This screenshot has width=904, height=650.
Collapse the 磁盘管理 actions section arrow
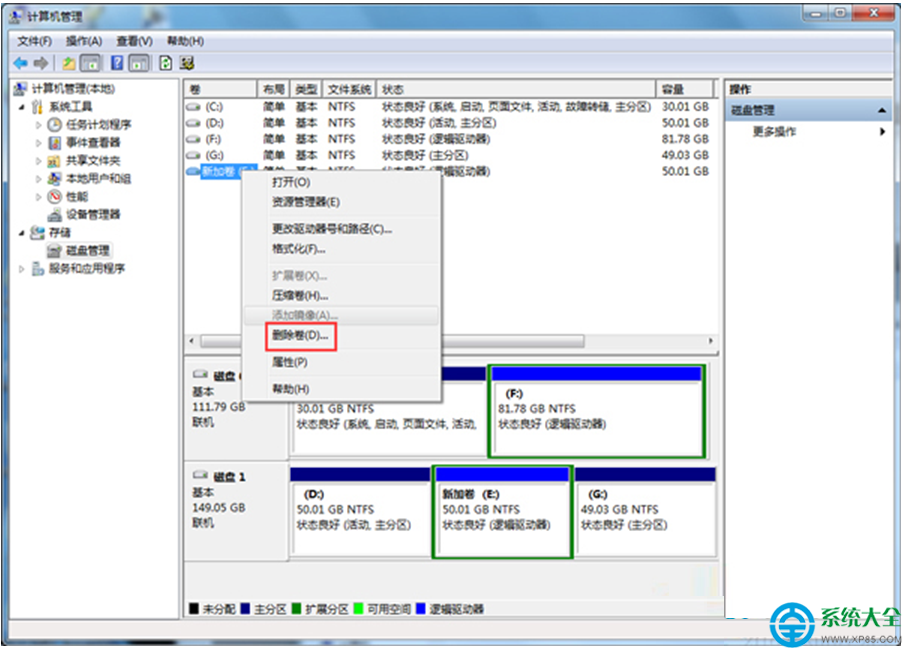(x=882, y=110)
